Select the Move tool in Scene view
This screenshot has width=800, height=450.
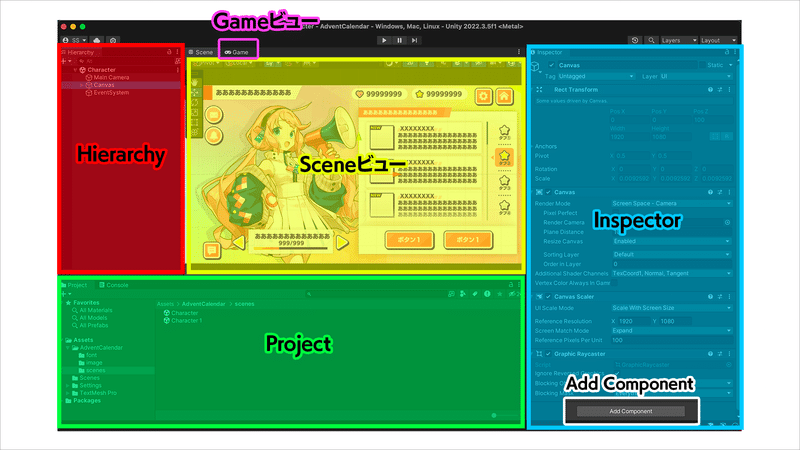pos(195,93)
